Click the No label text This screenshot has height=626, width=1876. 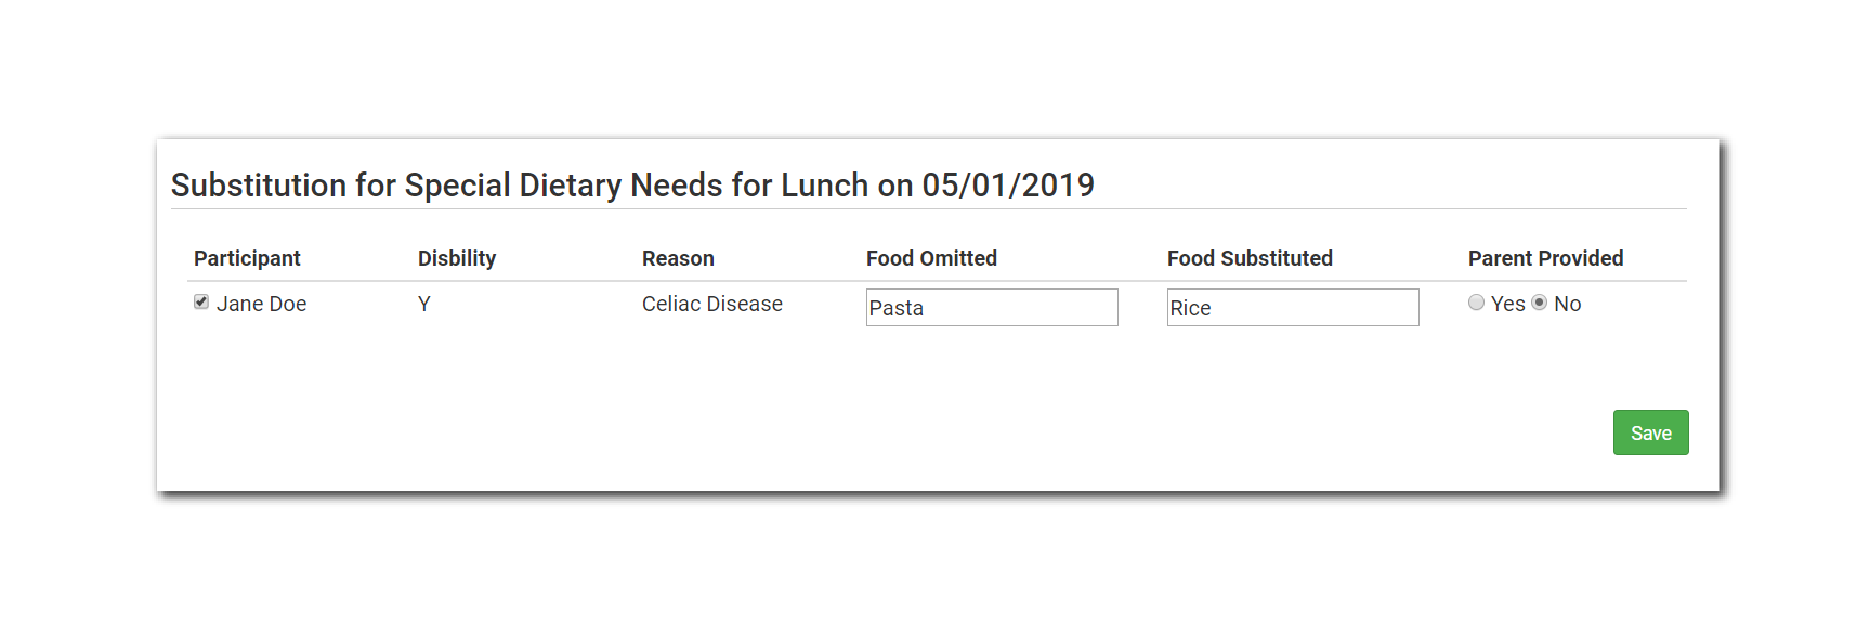[x=1567, y=304]
